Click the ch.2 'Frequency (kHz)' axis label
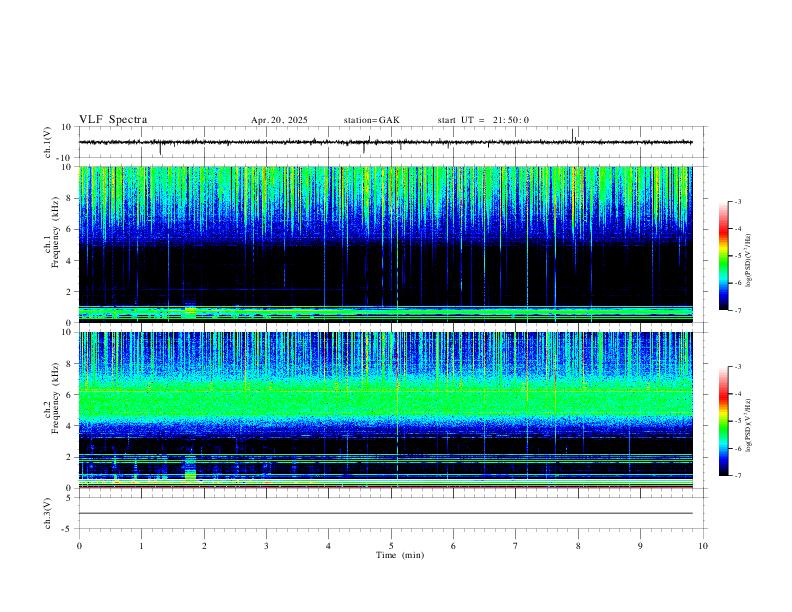 56,397
